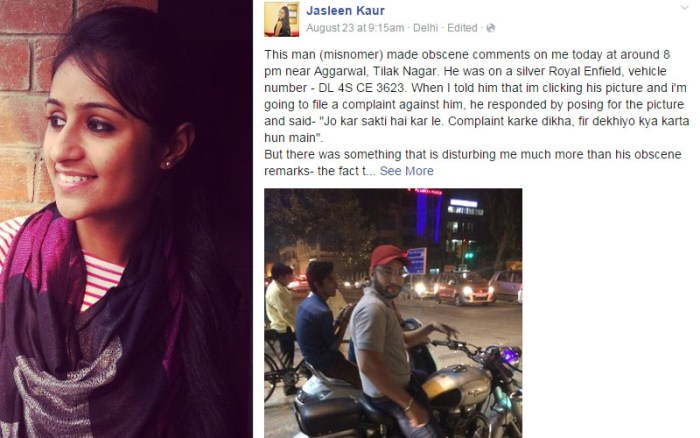700x438 pixels.
Task: Click the car with headlights in the photo
Action: tap(462, 288)
